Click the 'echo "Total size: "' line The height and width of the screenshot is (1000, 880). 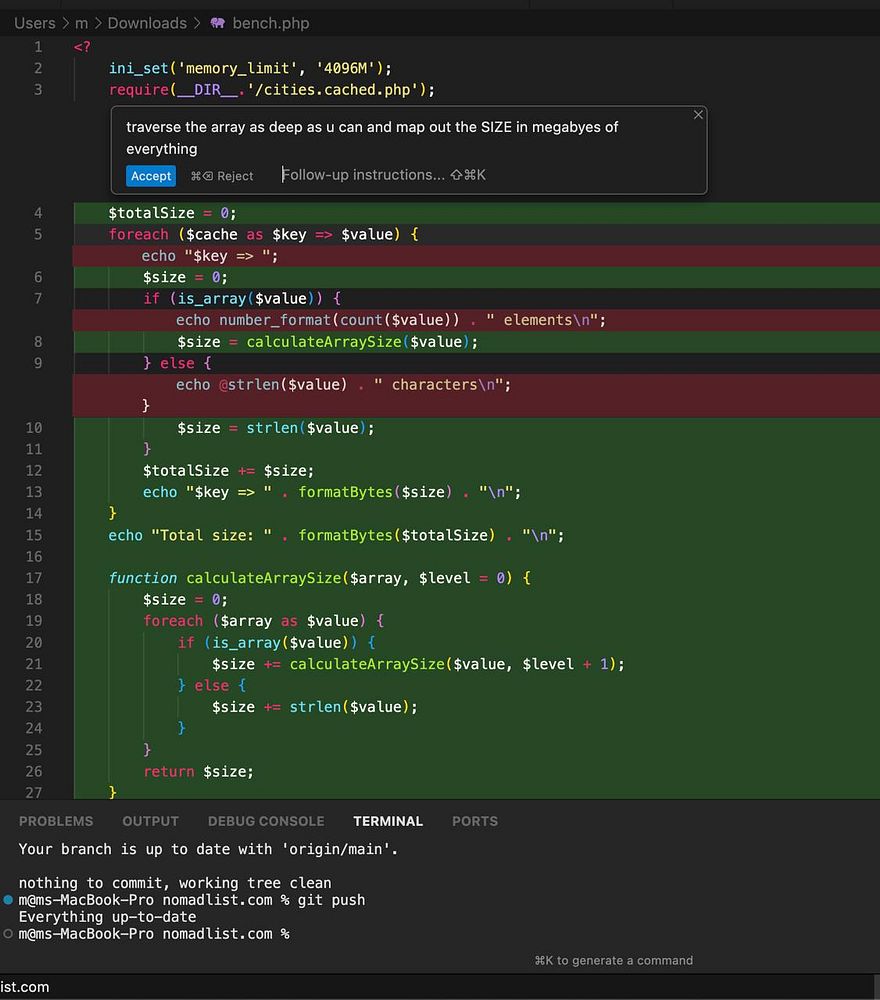(x=336, y=535)
